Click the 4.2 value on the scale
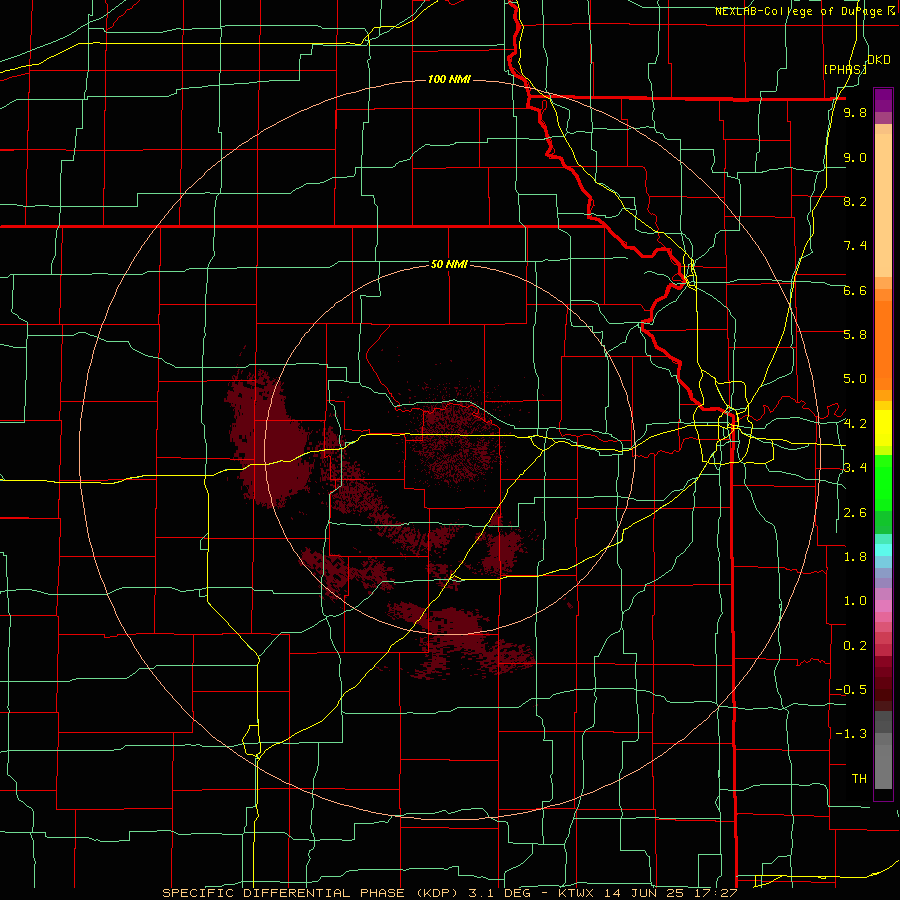The image size is (900, 900). click(x=855, y=424)
